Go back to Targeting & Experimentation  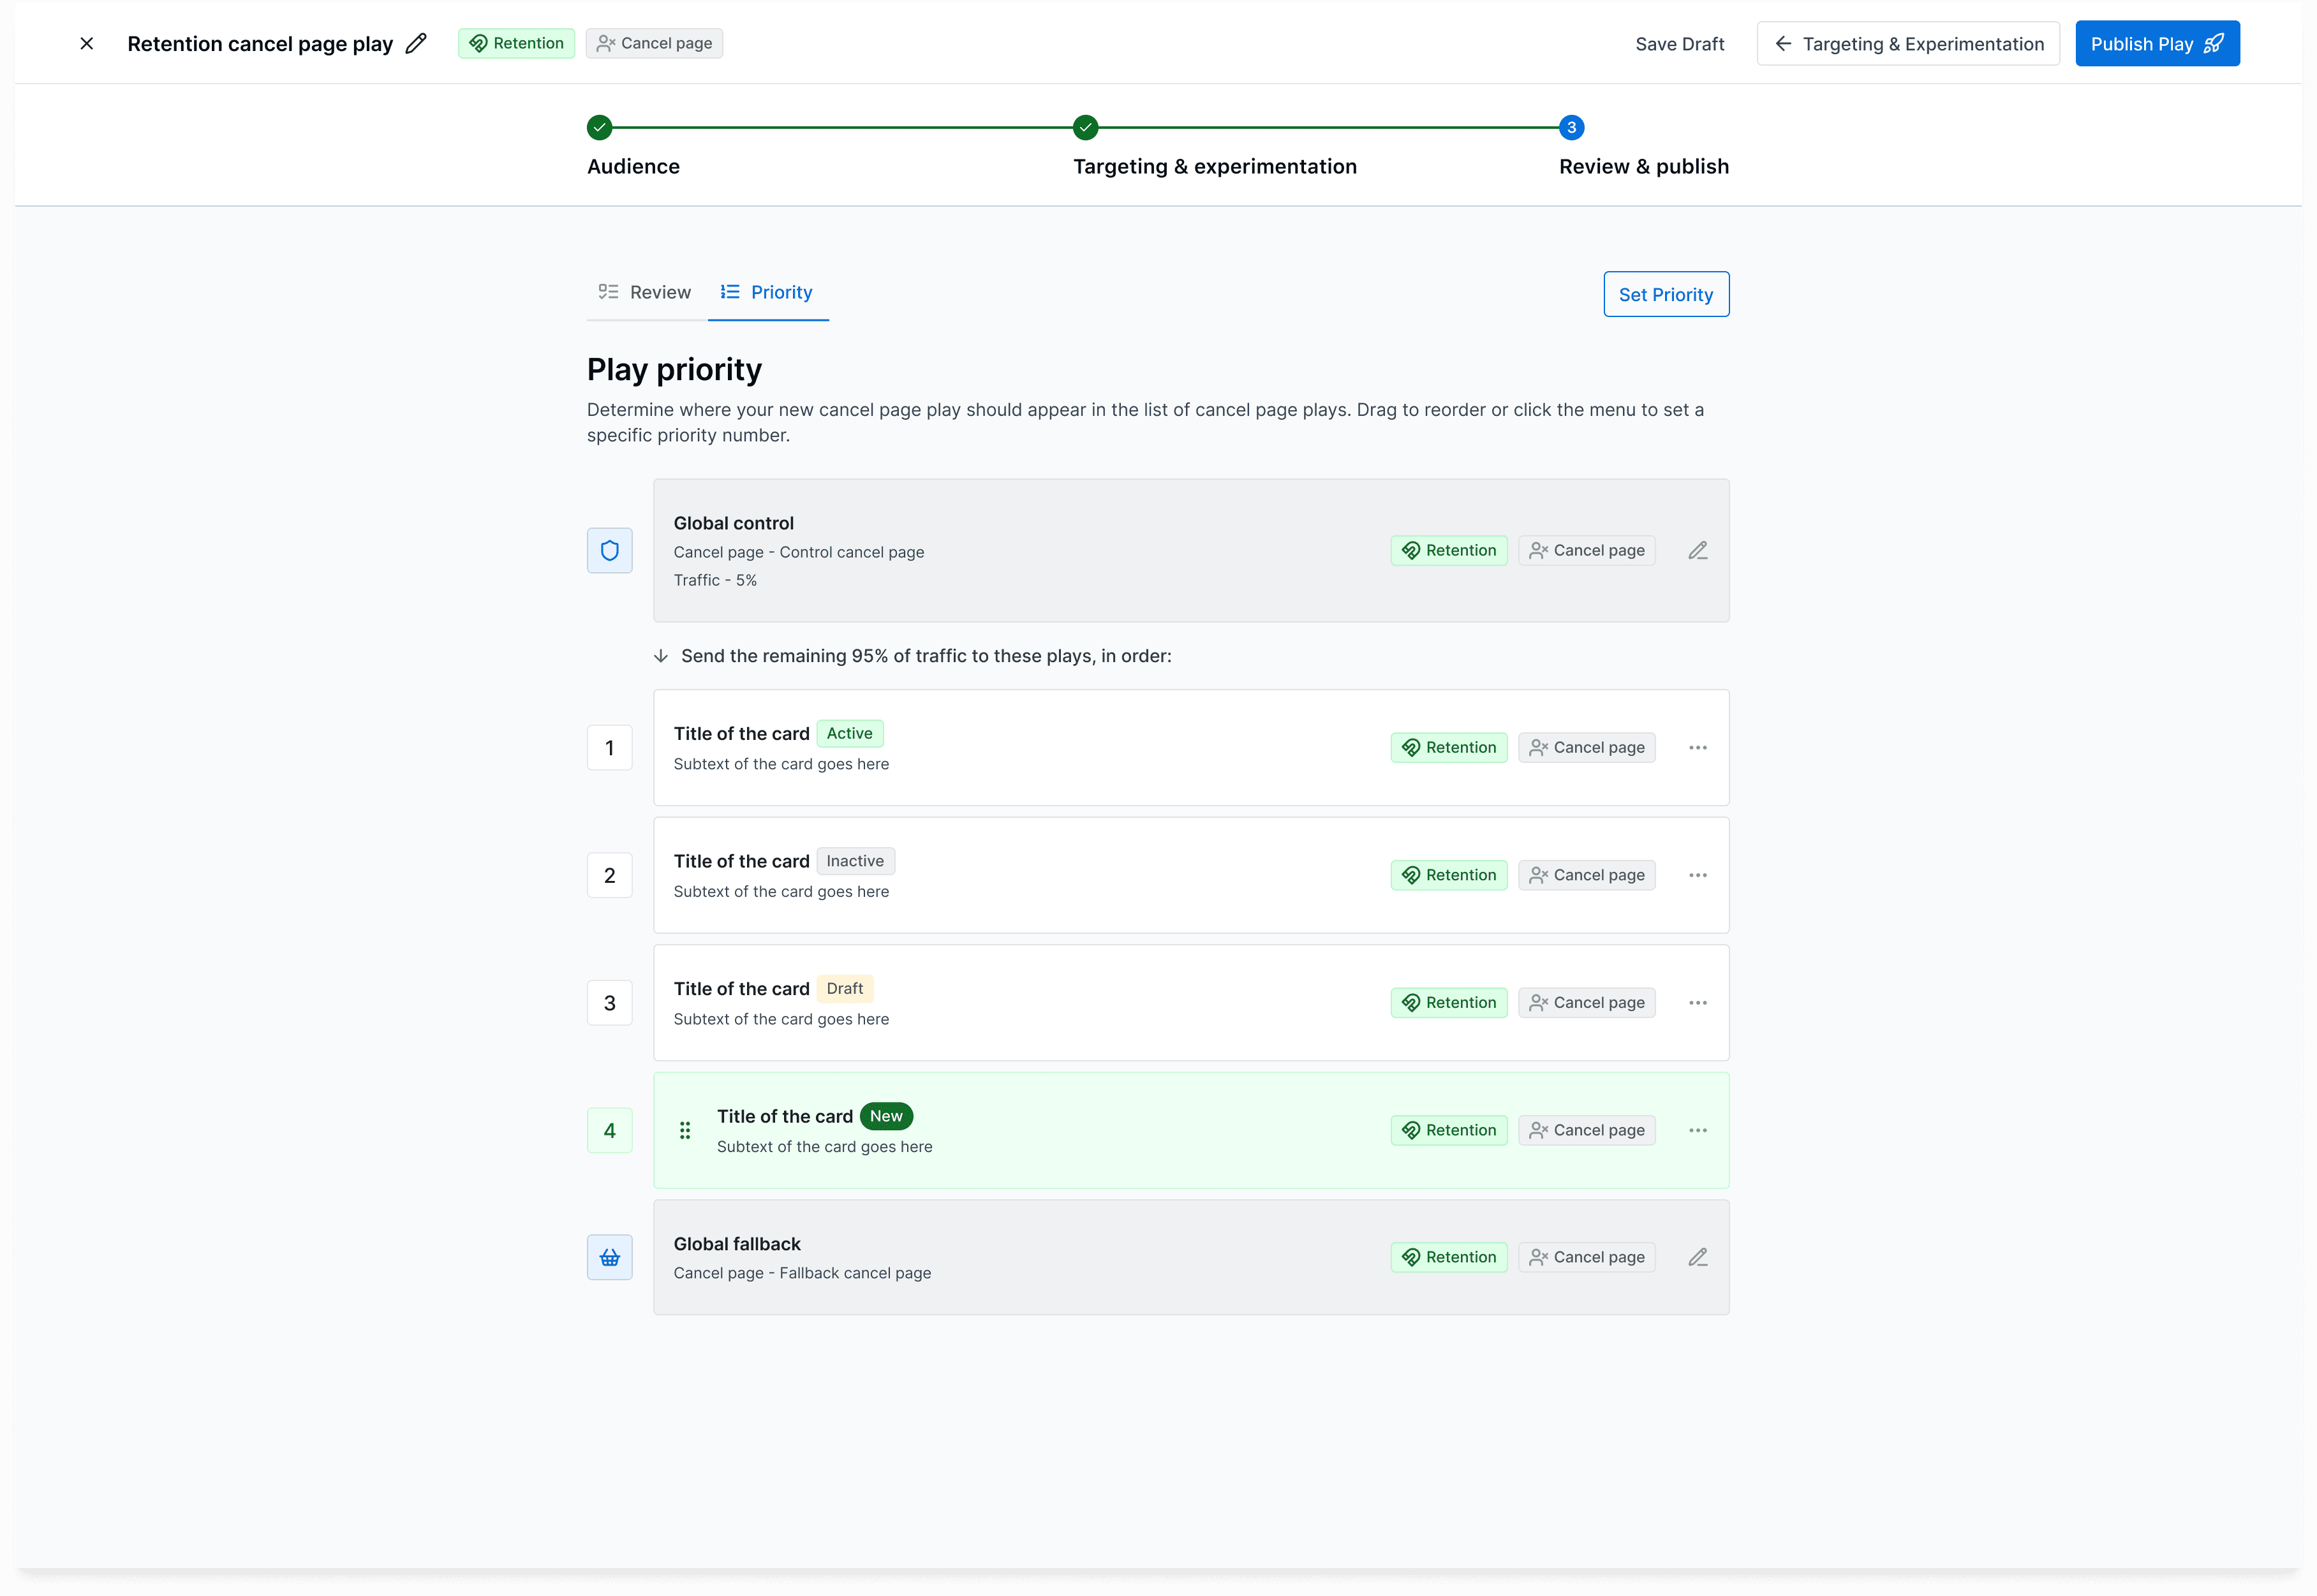[1907, 44]
